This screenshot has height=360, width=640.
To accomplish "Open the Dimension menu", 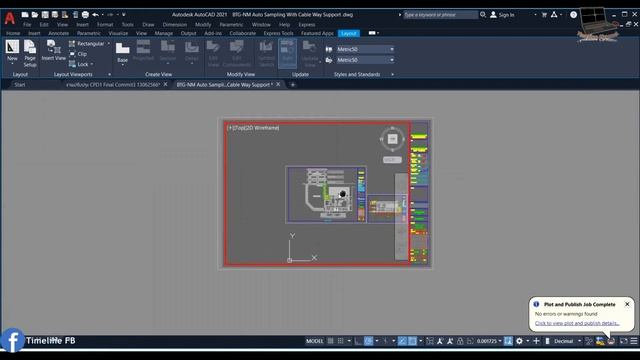I will (x=175, y=24).
